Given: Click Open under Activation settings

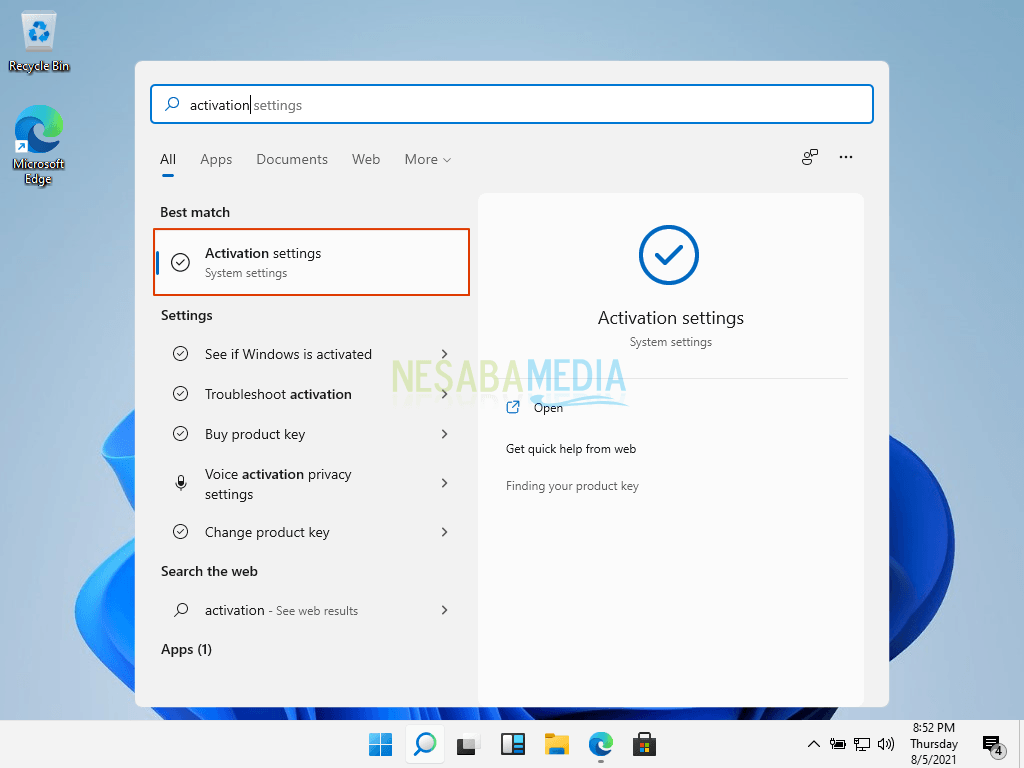Looking at the screenshot, I should tap(548, 407).
